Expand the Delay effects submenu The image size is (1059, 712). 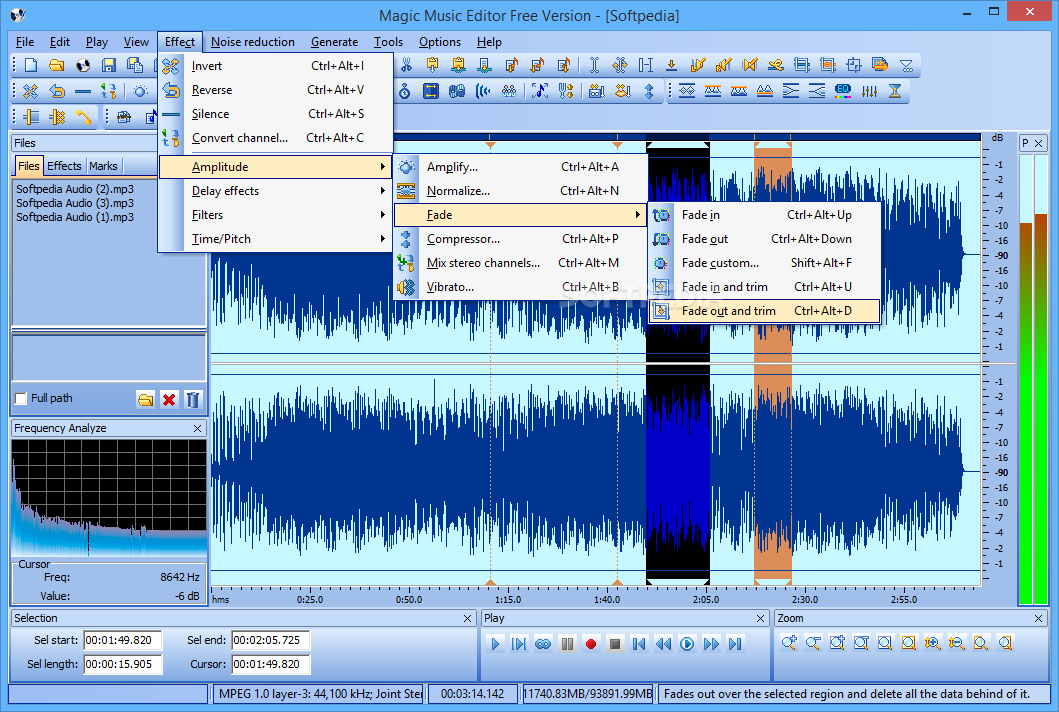click(x=276, y=191)
